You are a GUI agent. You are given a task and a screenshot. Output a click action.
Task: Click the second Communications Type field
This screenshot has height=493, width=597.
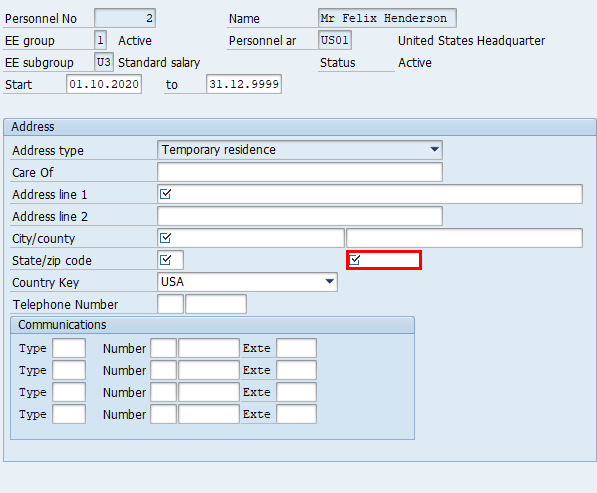pyautogui.click(x=69, y=370)
